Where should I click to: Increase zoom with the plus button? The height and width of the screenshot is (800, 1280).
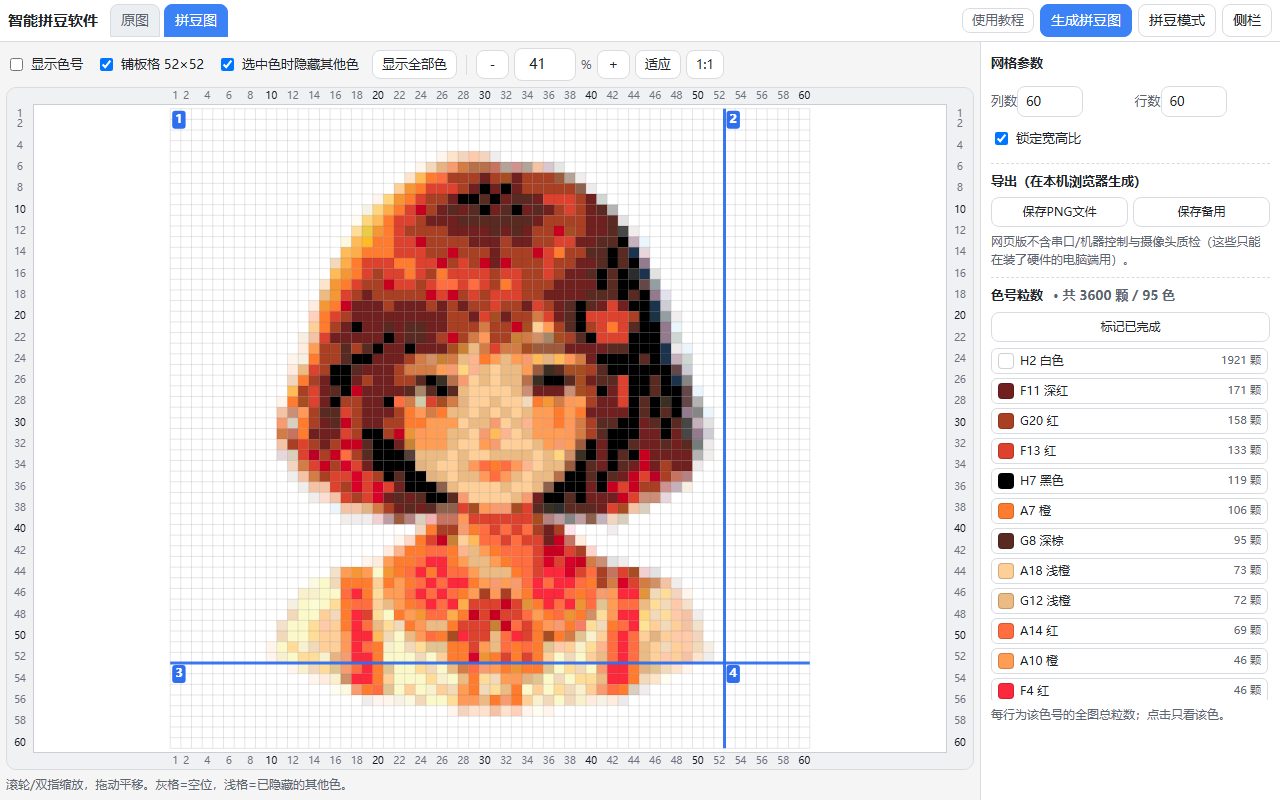(x=613, y=64)
